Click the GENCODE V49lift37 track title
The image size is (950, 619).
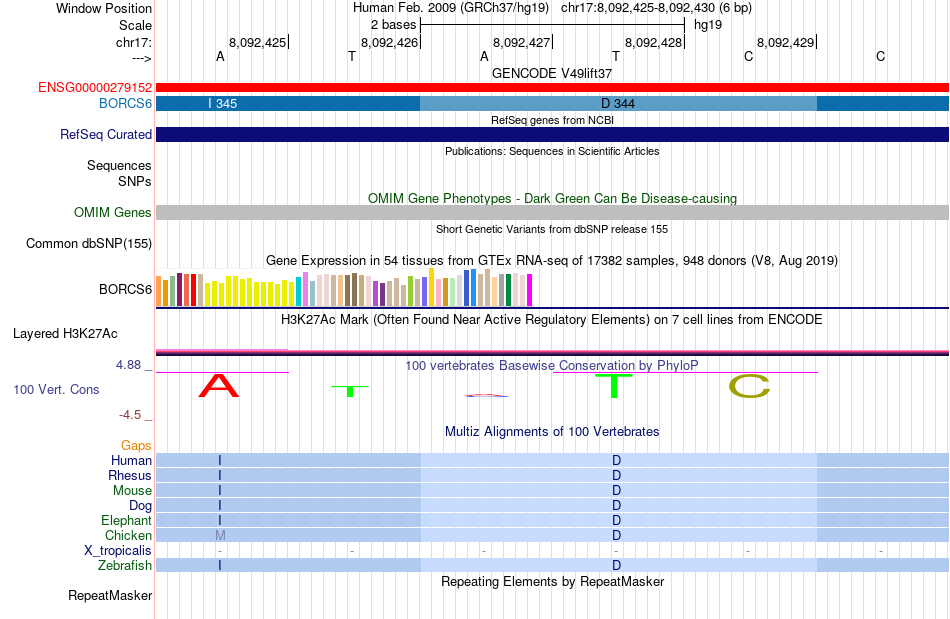pyautogui.click(x=552, y=73)
